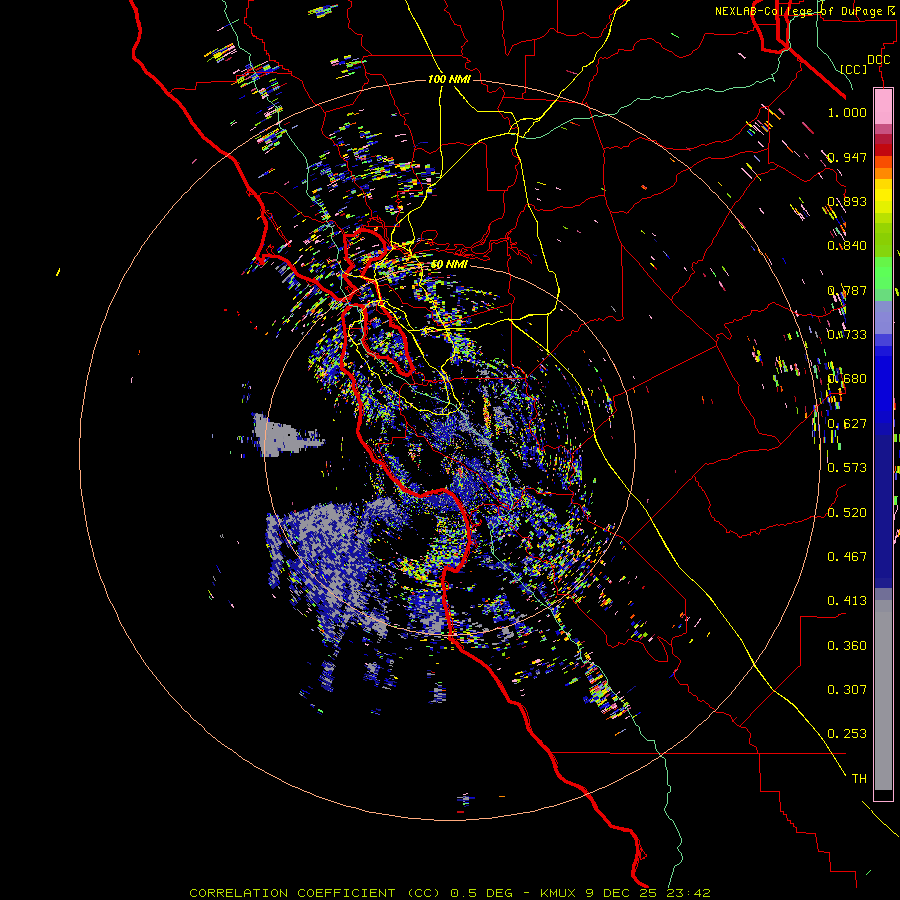Click the 0.520 legend value
Viewport: 900px width, 900px height.
(847, 512)
